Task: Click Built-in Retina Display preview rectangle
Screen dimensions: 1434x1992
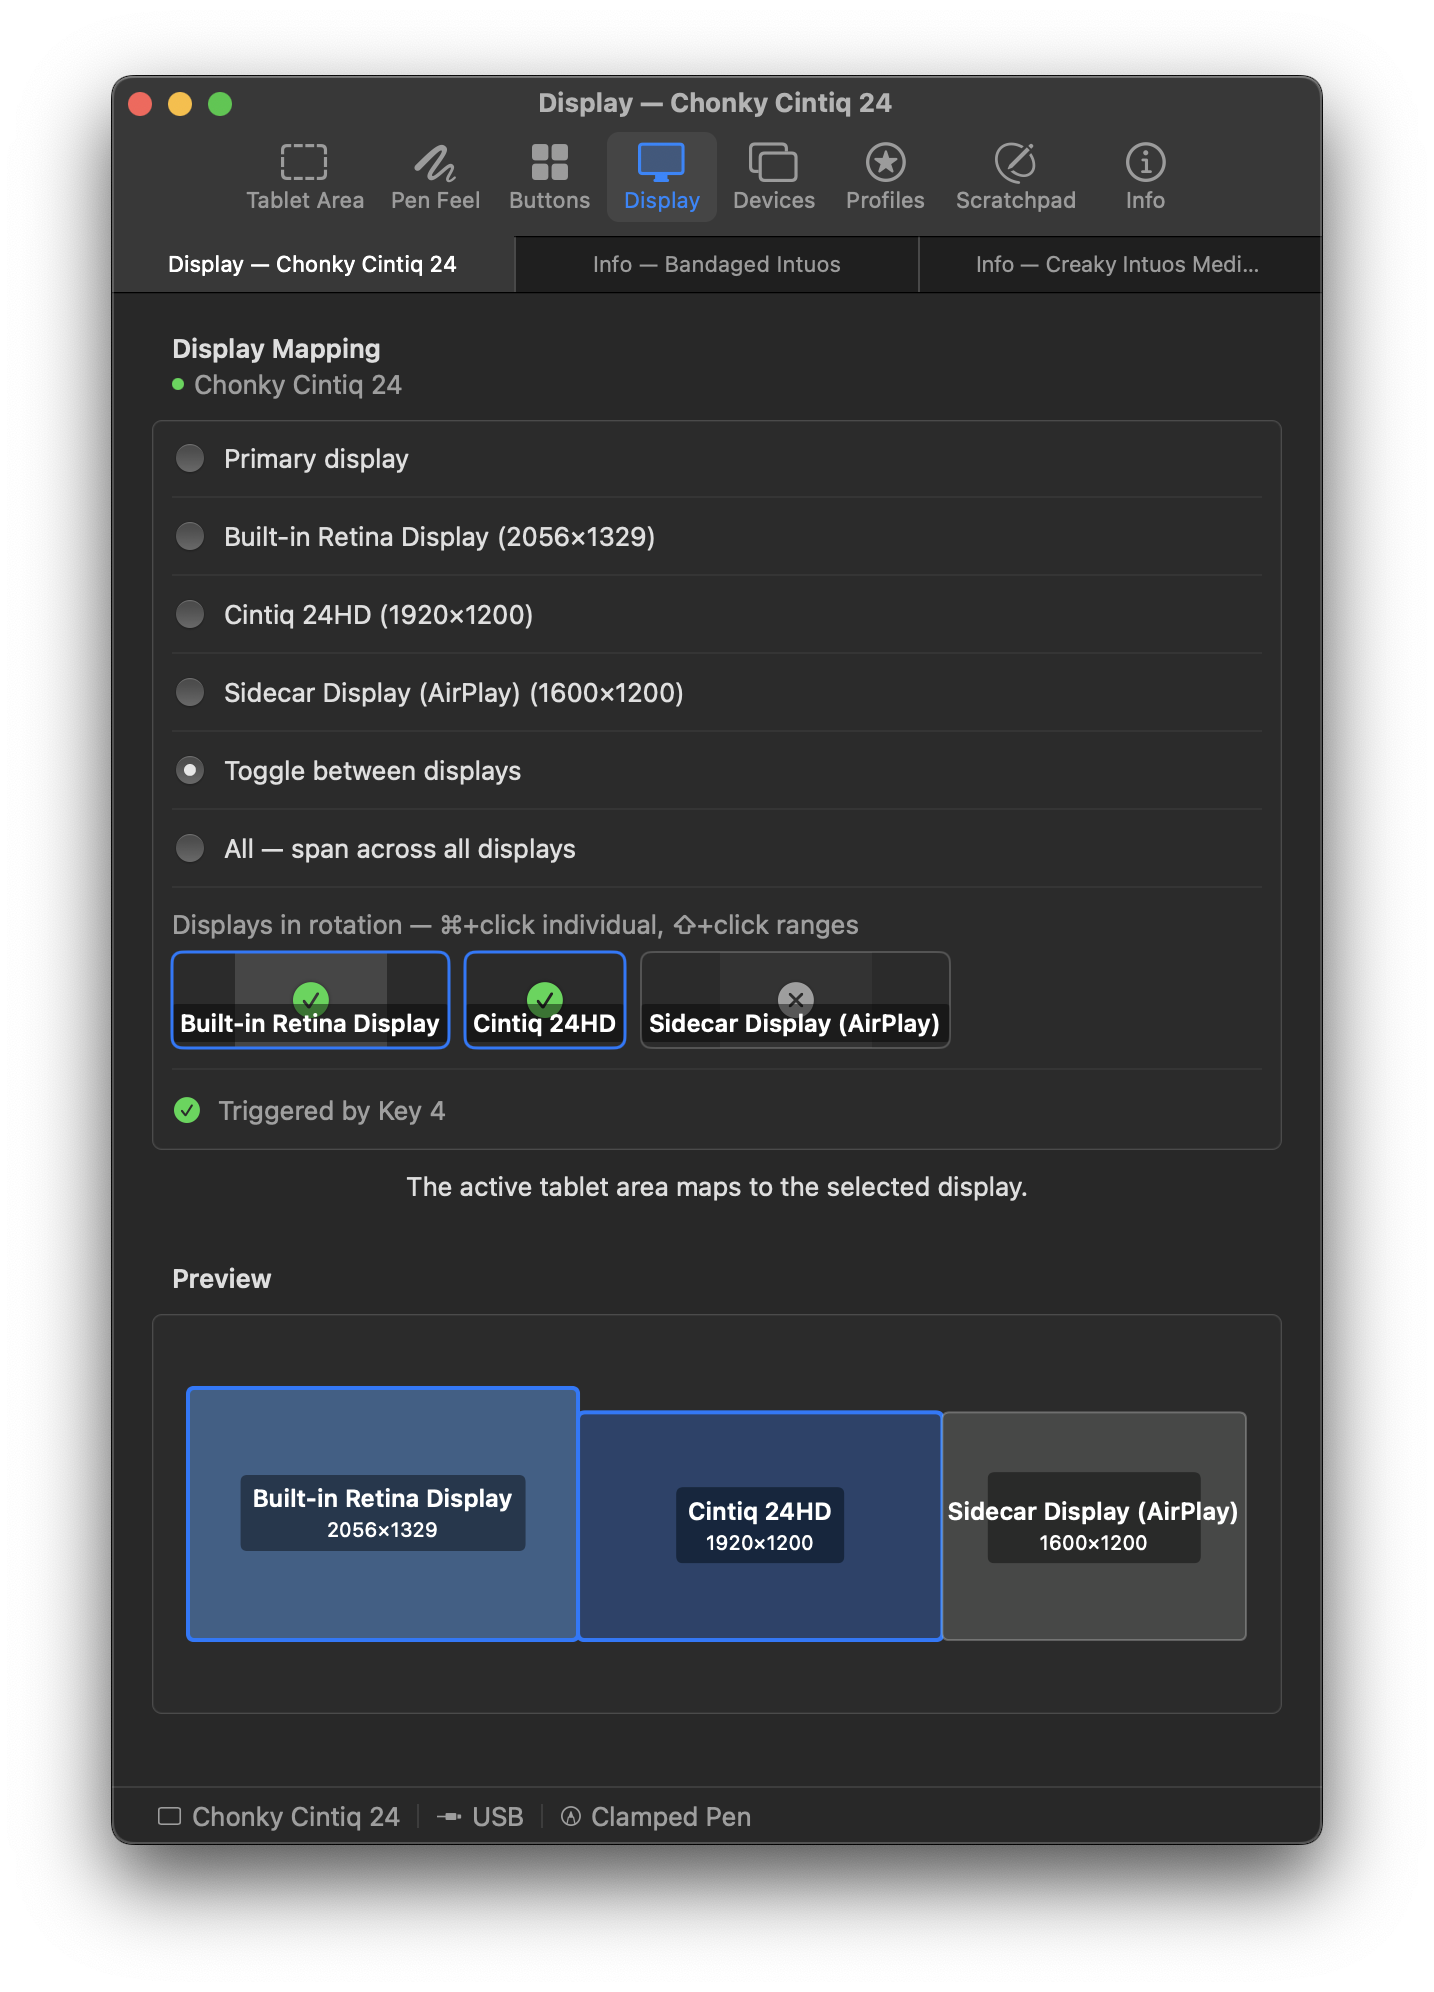Action: 383,1513
